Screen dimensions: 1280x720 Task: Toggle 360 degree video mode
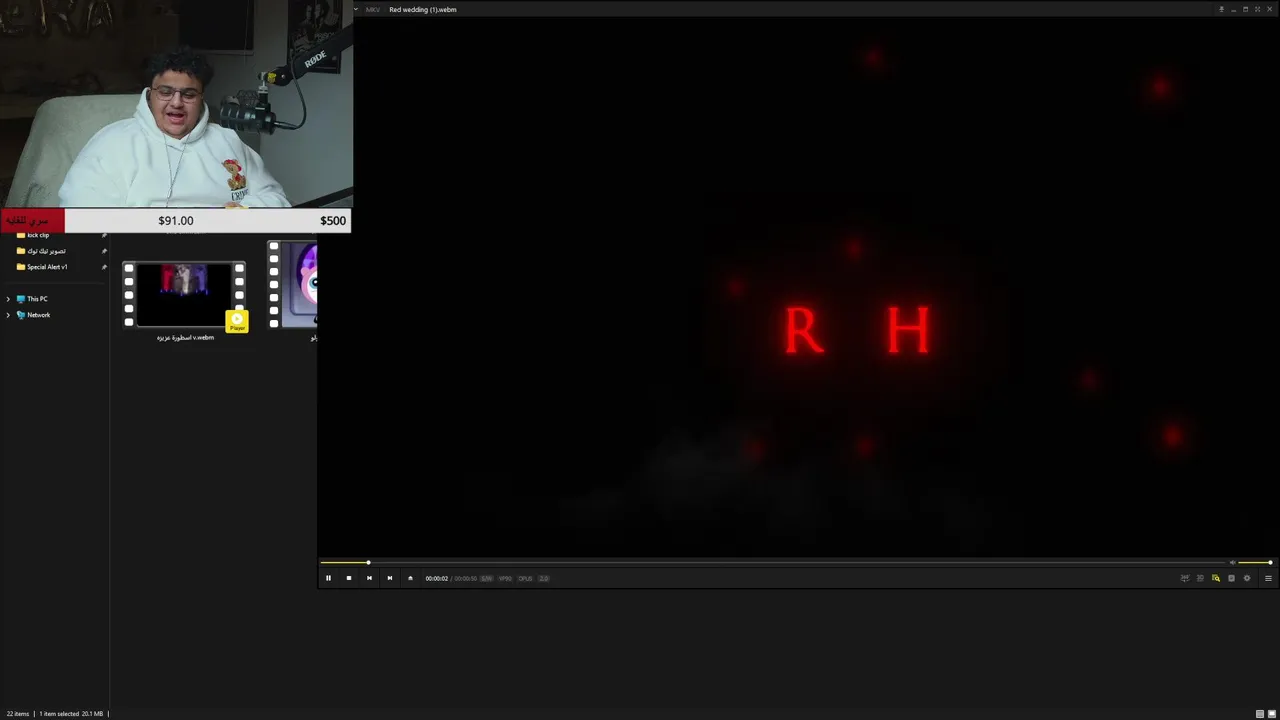(1185, 578)
